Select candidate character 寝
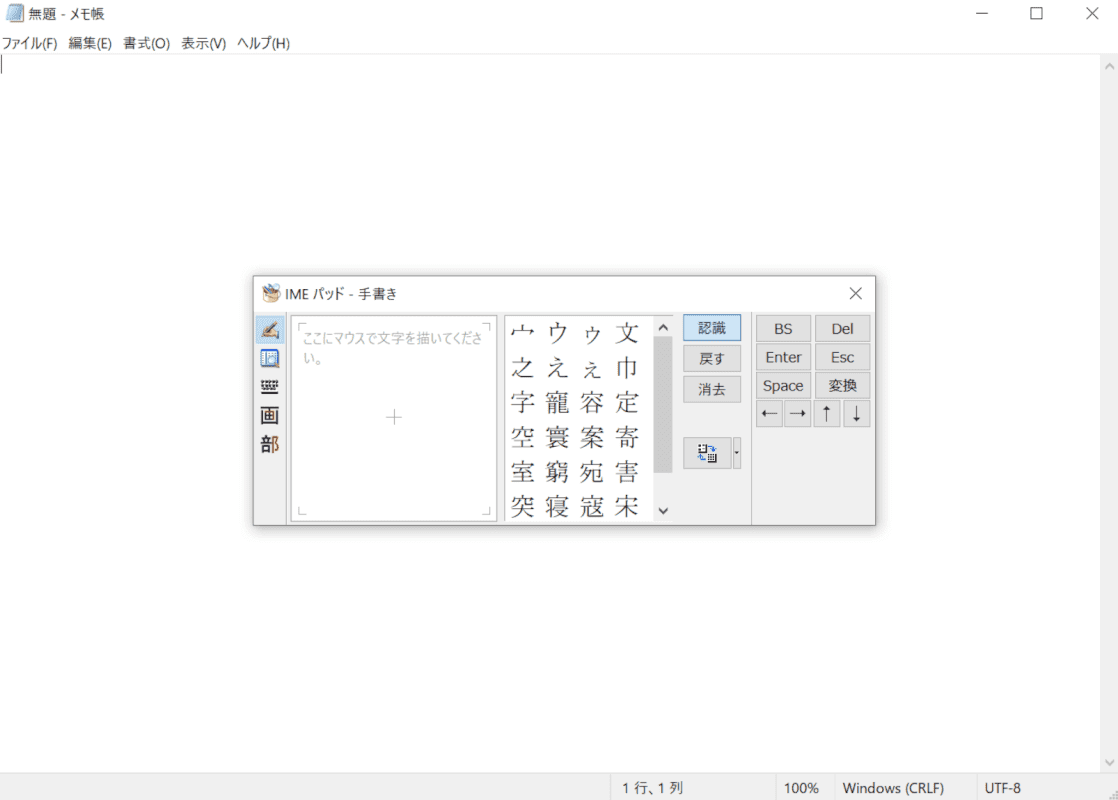1118x800 pixels. 557,506
